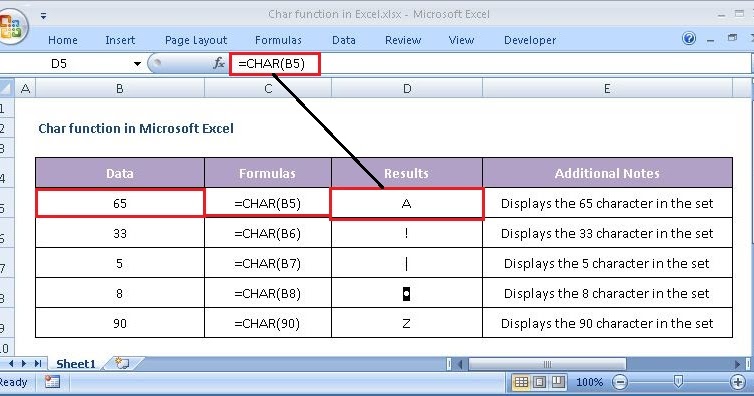The height and width of the screenshot is (396, 754).
Task: Click the Insert Worksheet tab icon
Action: (122, 363)
